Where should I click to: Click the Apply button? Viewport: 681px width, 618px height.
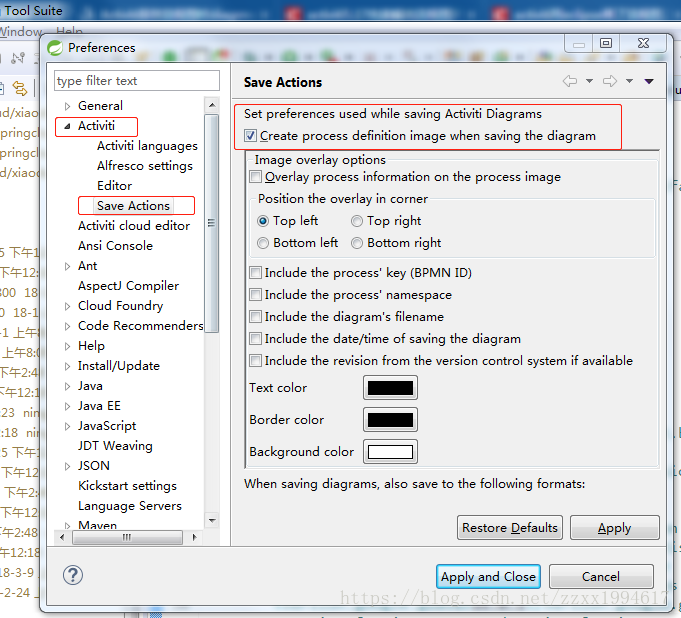615,528
